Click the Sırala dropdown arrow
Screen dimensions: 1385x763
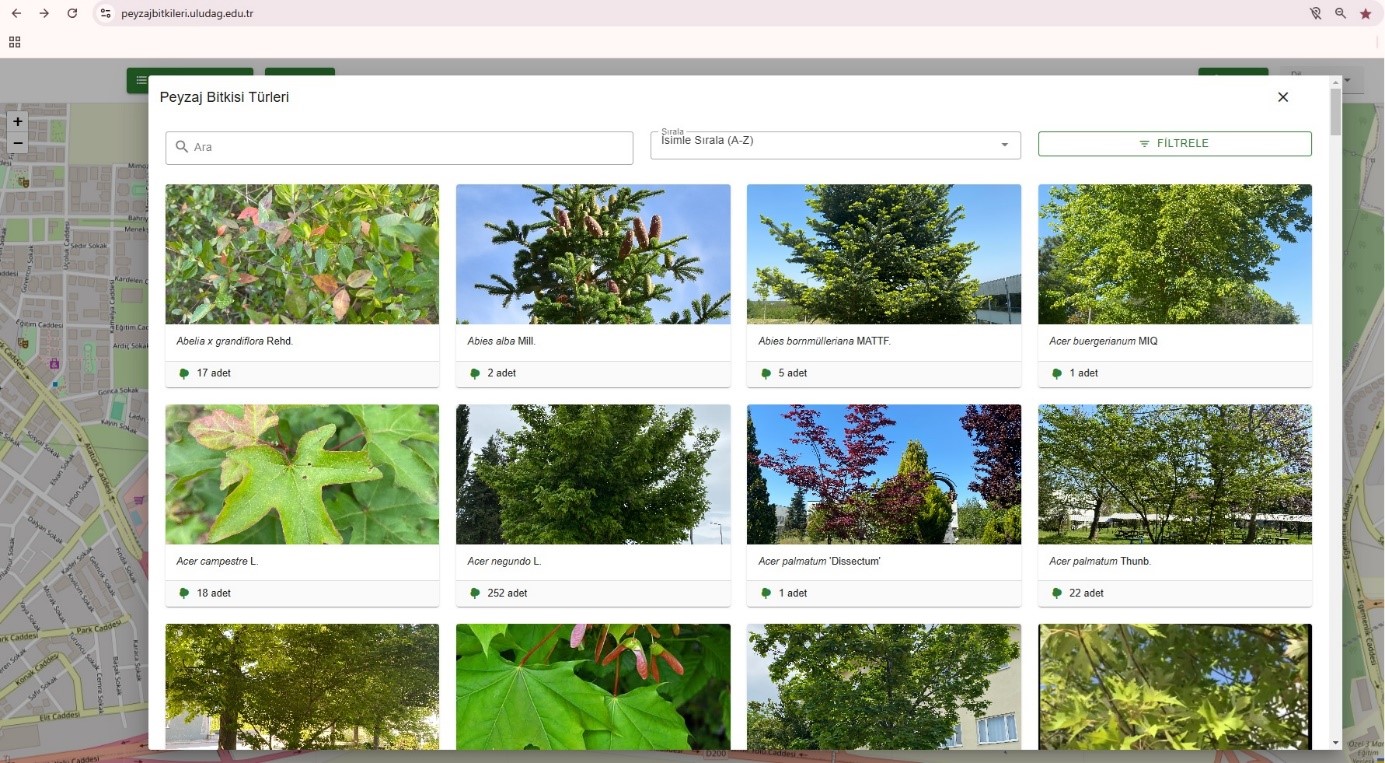click(x=1005, y=145)
